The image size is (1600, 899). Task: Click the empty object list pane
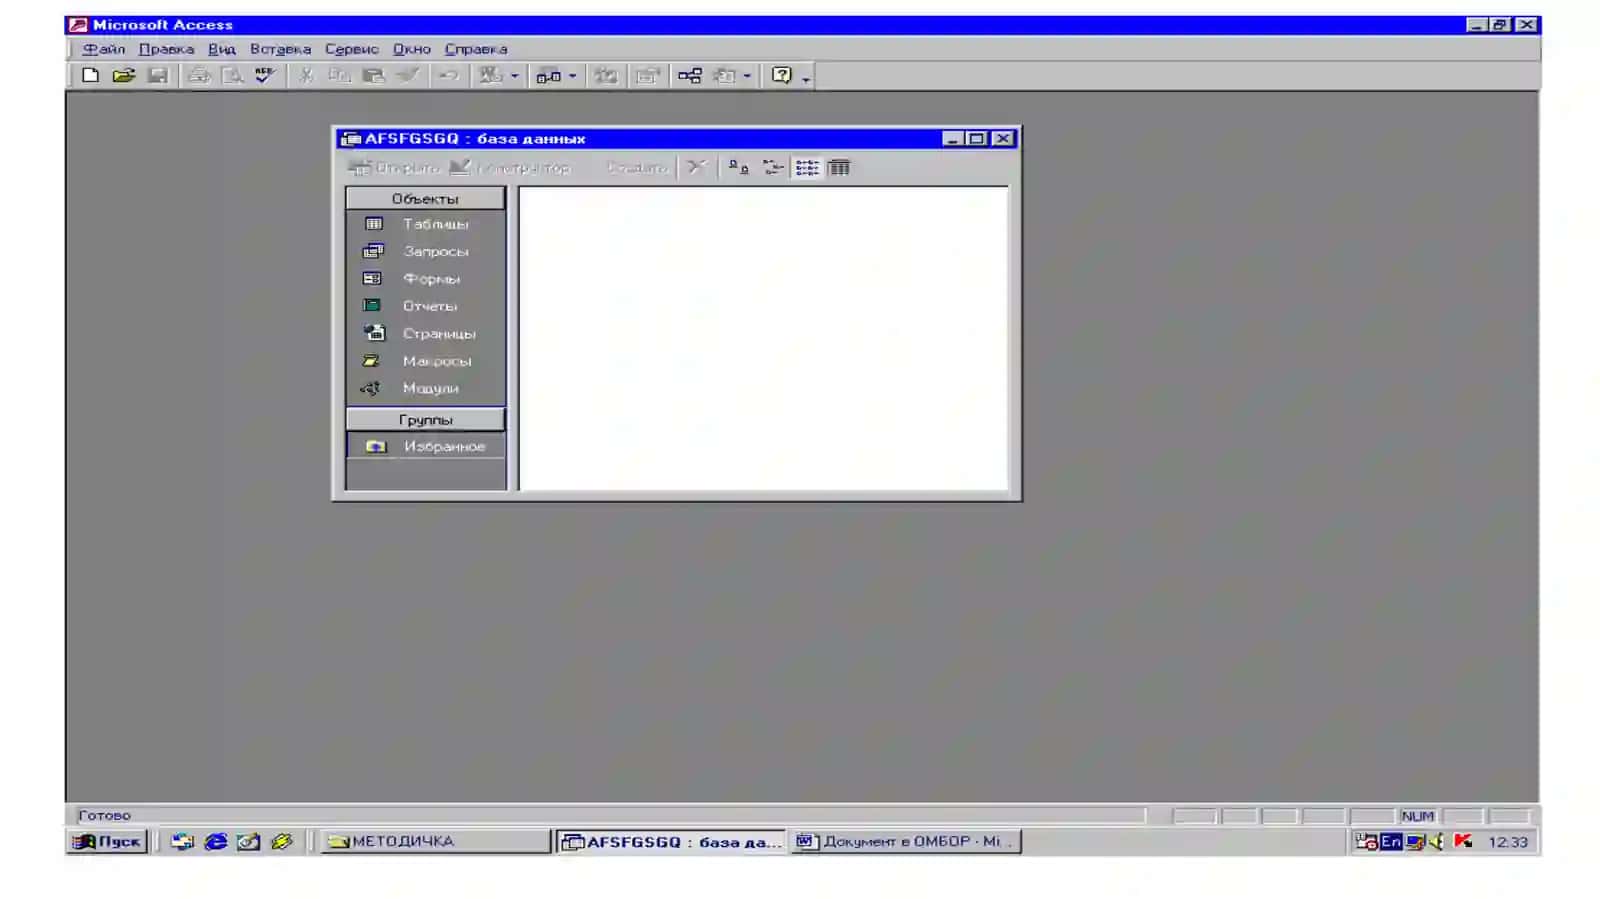tap(763, 338)
